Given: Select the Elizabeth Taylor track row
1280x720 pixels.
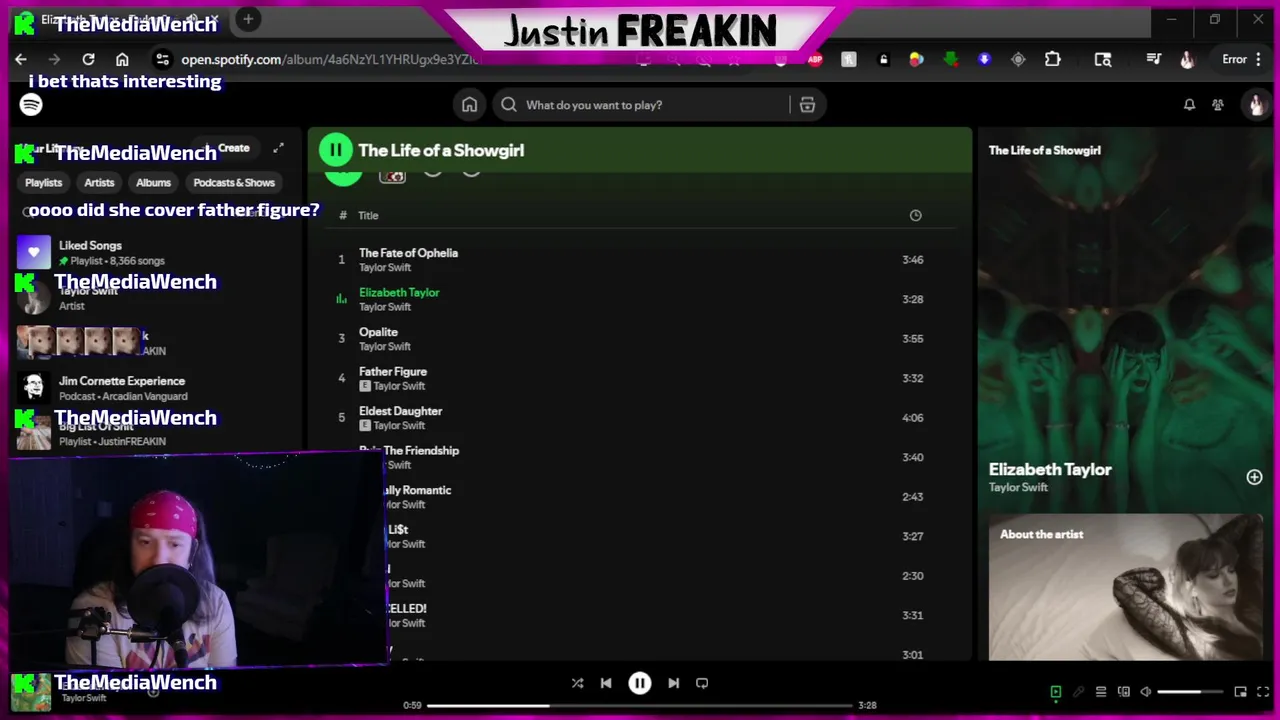Looking at the screenshot, I should [640, 299].
